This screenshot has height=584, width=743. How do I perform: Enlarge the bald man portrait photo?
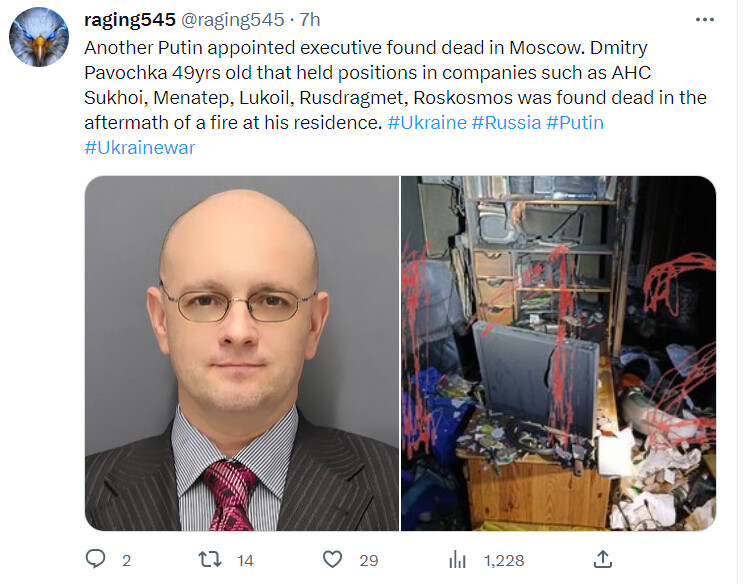242,353
